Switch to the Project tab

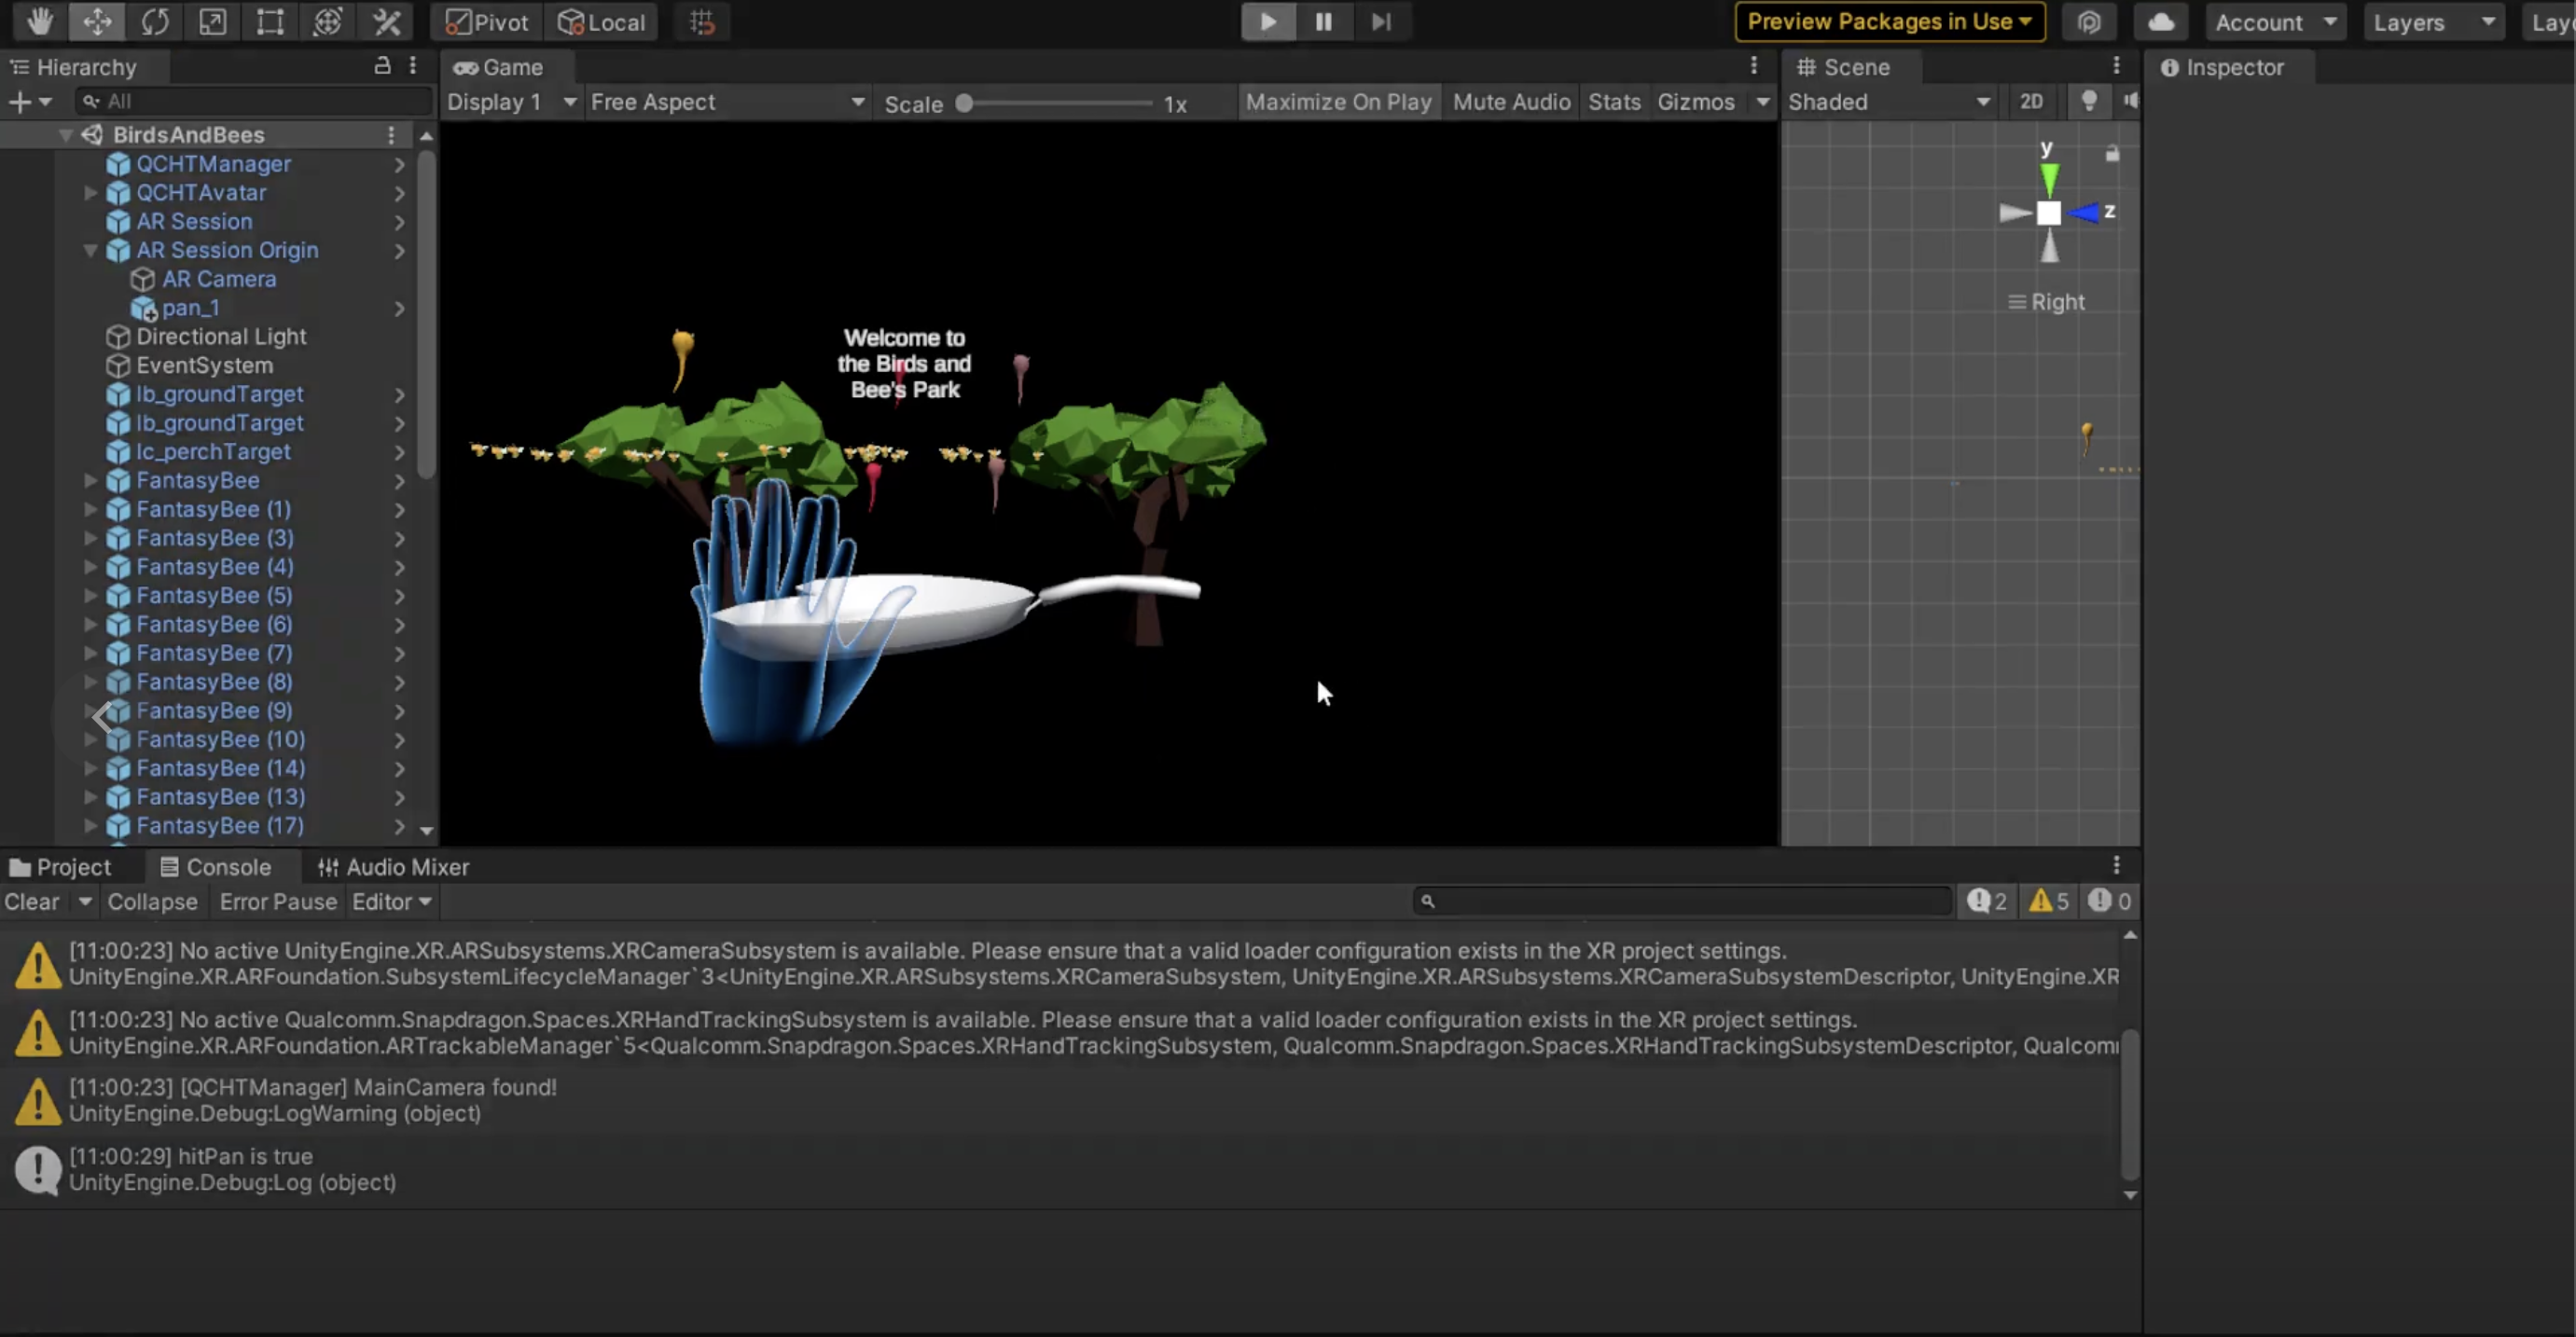(x=60, y=867)
